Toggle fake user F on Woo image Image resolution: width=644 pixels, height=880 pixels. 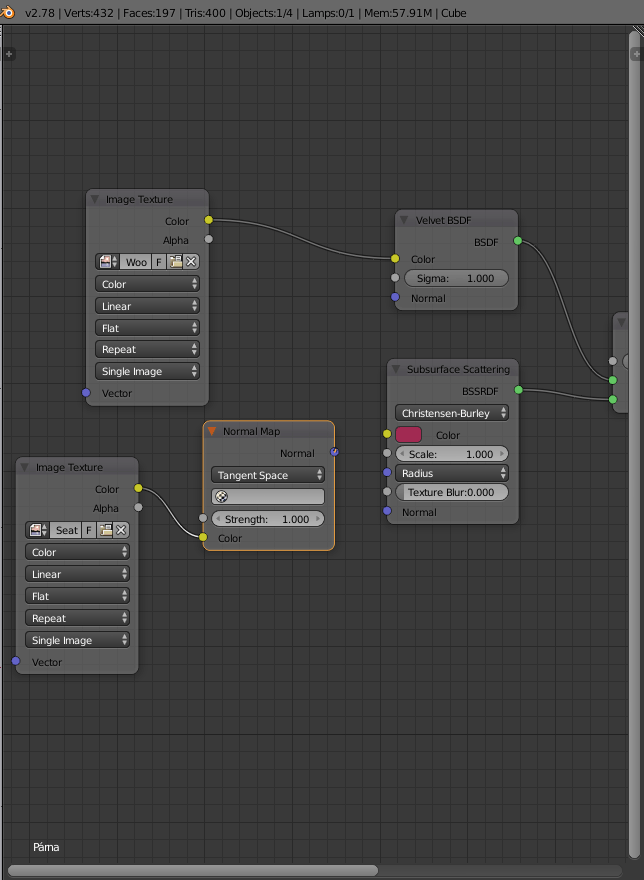[x=159, y=262]
